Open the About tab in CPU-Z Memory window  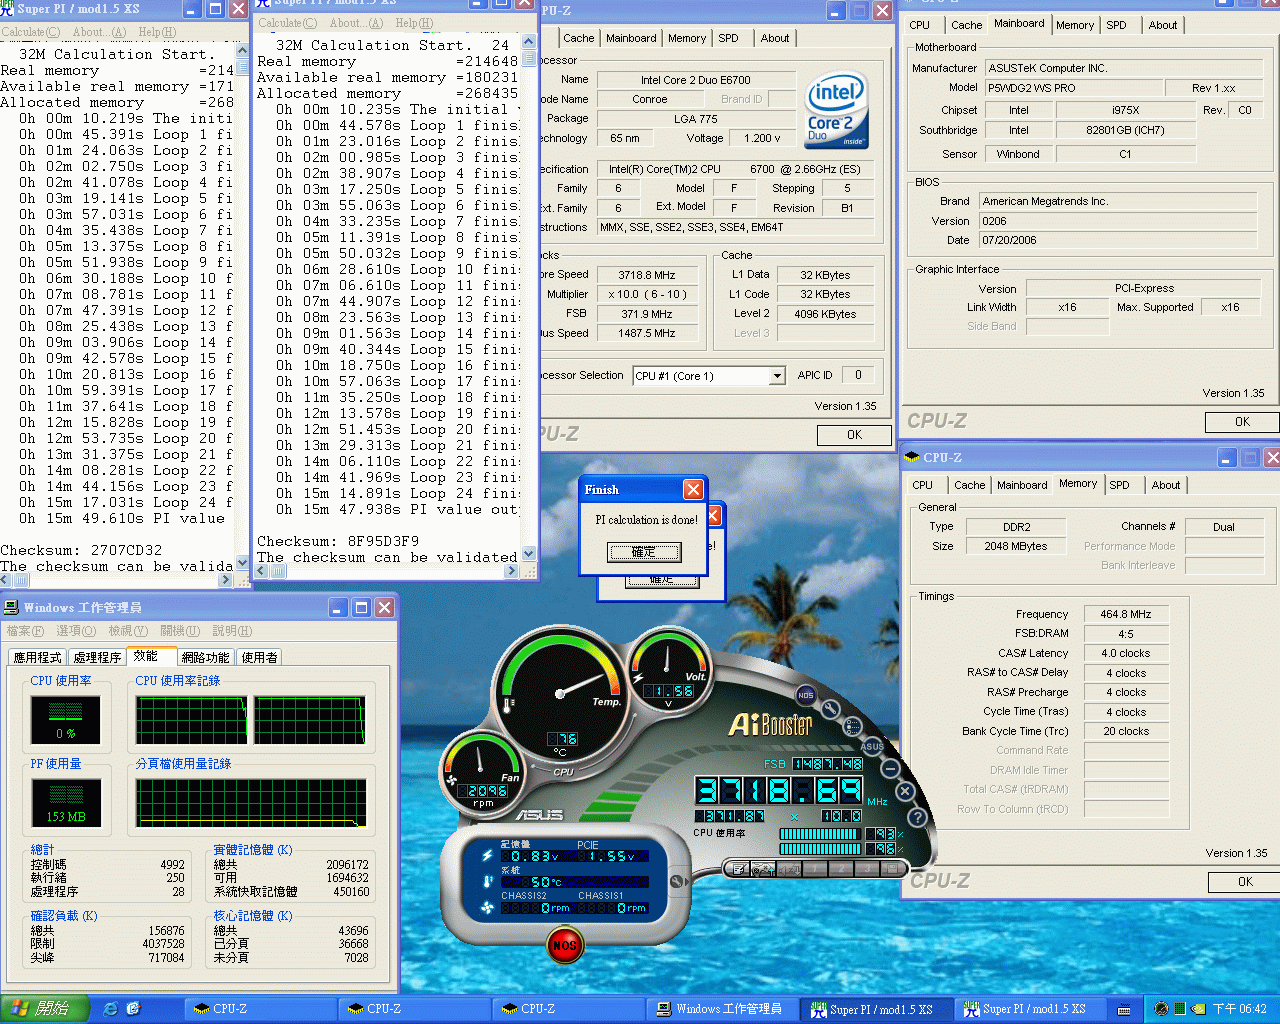[1166, 485]
